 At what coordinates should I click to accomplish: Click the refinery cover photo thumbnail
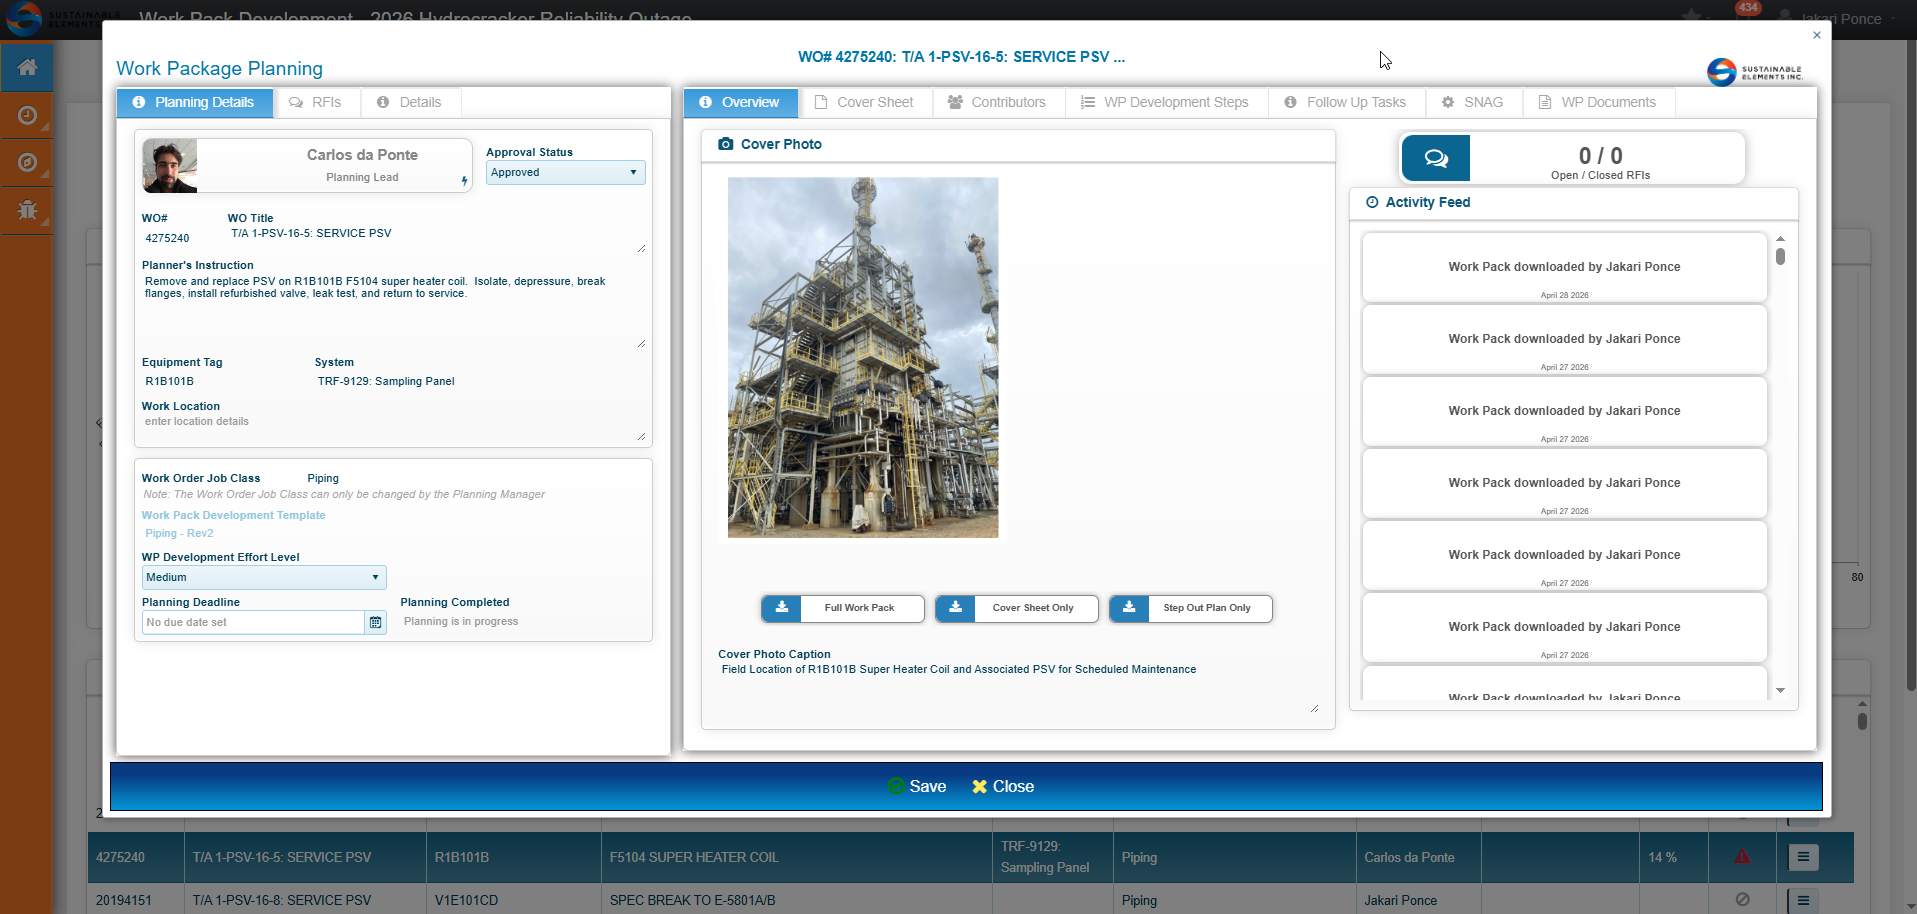(x=863, y=358)
